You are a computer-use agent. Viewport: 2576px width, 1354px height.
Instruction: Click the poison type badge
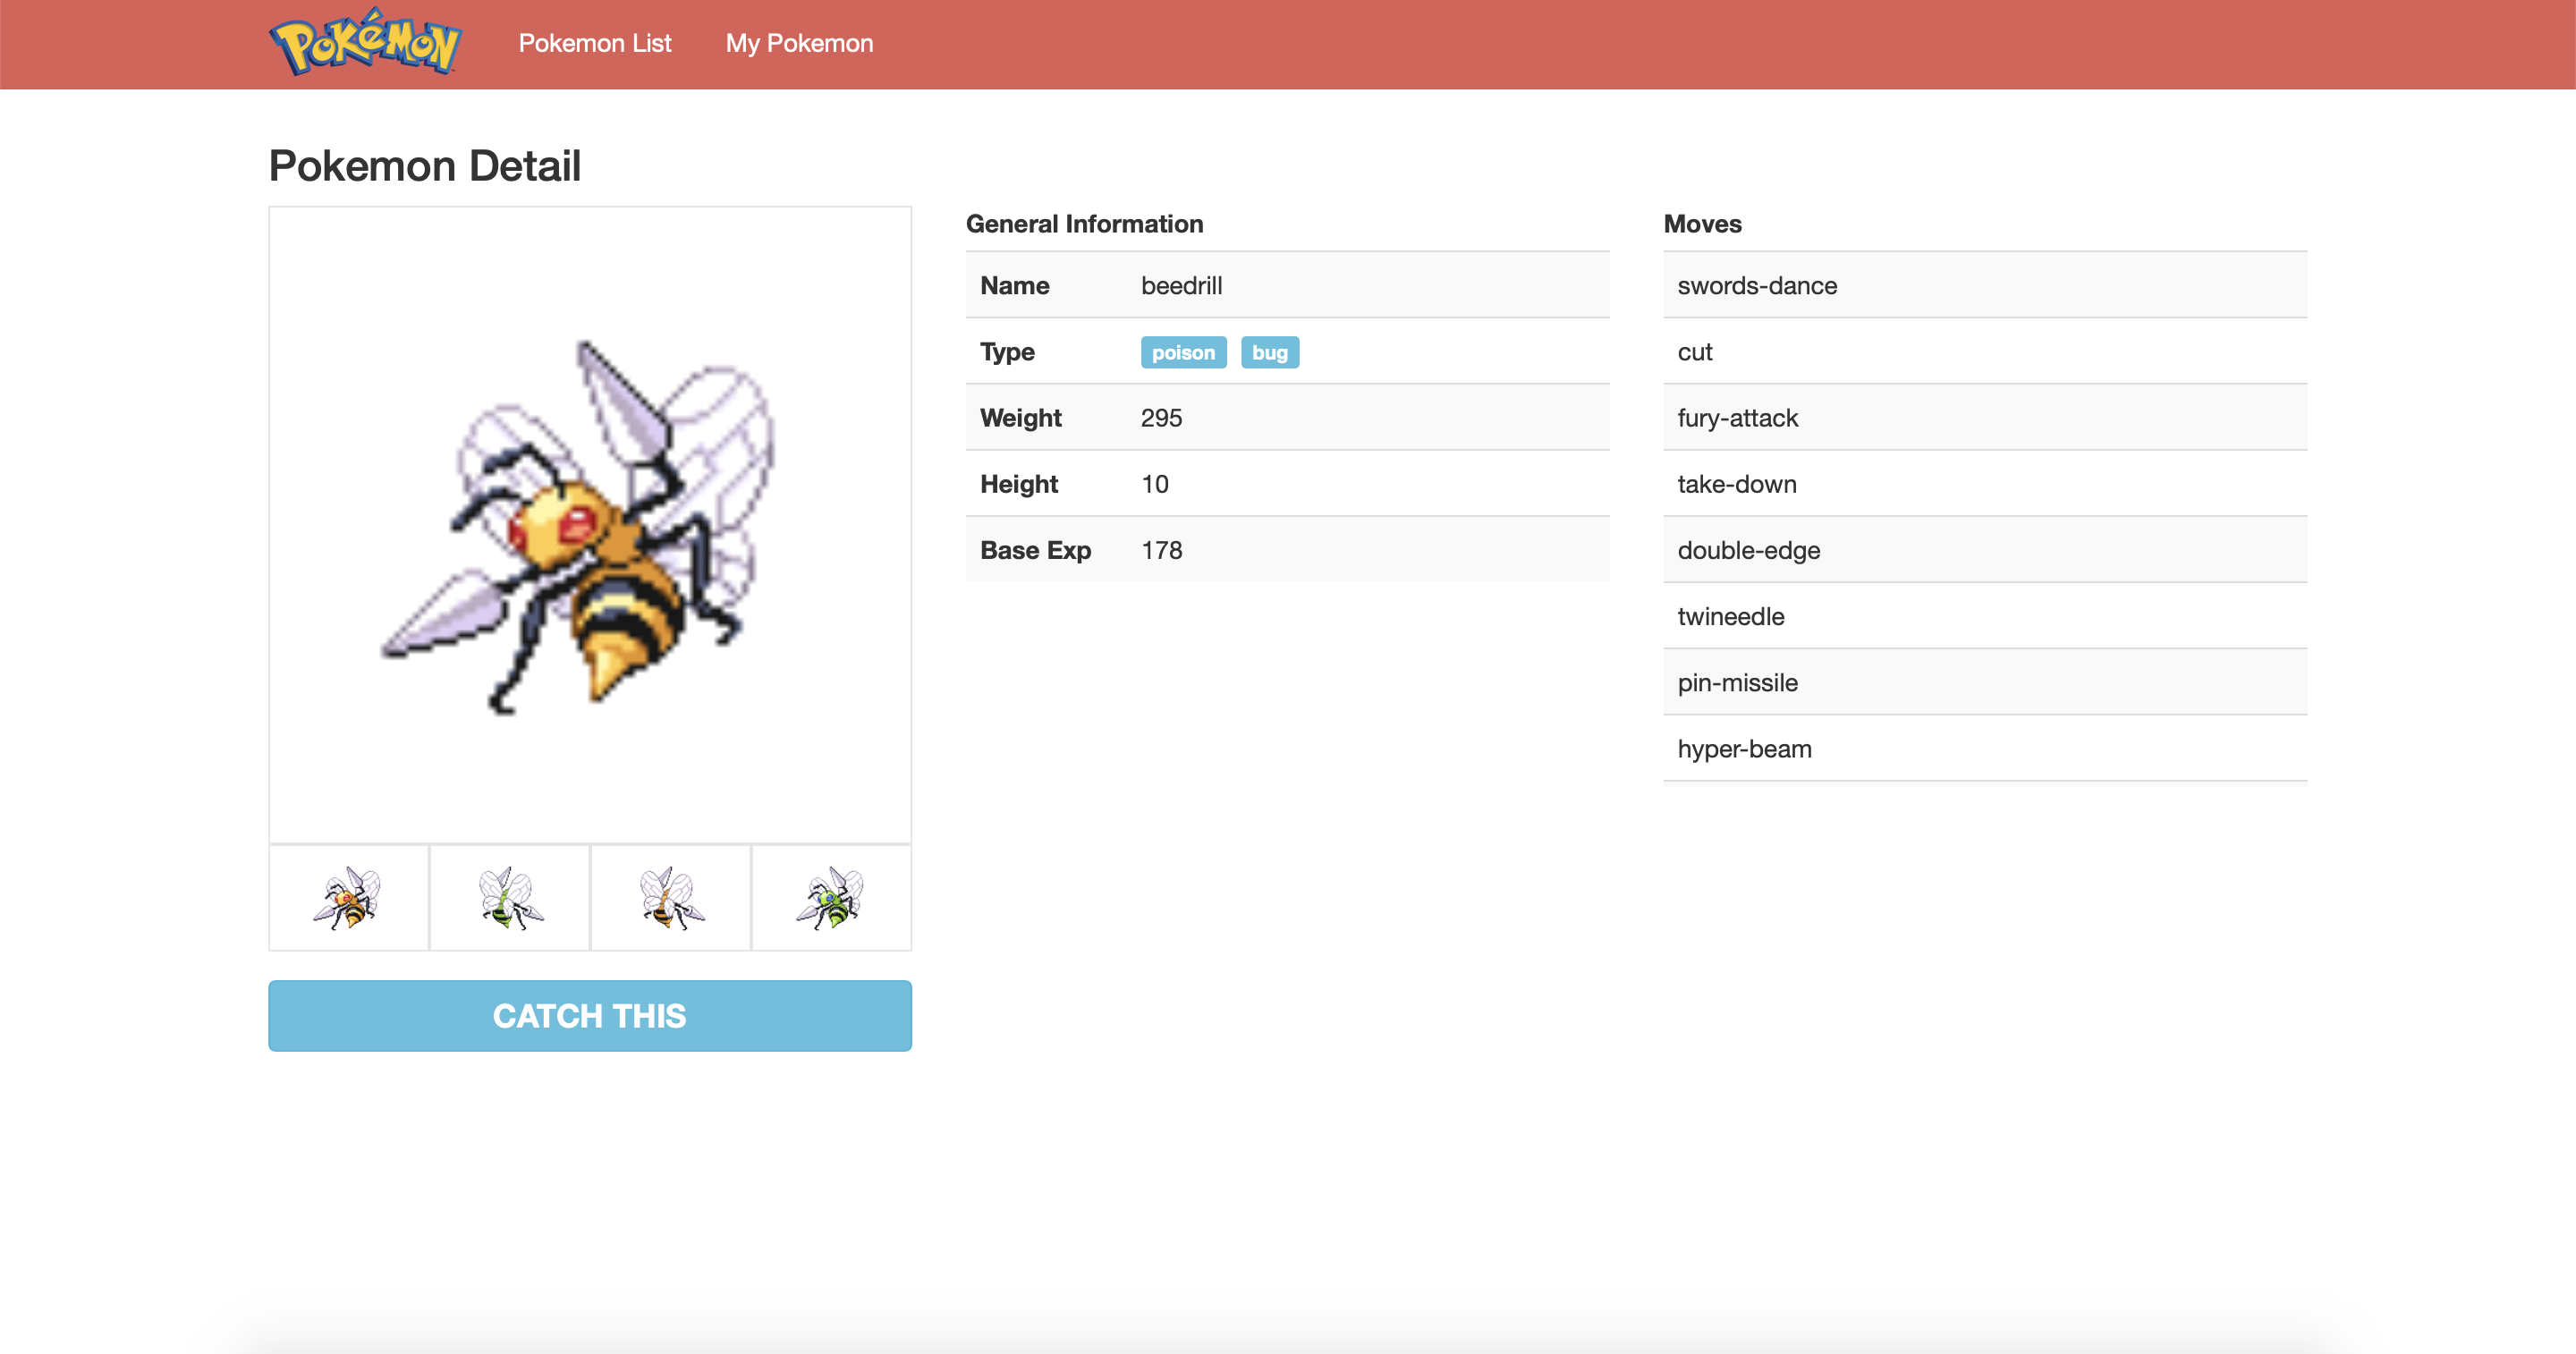pyautogui.click(x=1183, y=352)
